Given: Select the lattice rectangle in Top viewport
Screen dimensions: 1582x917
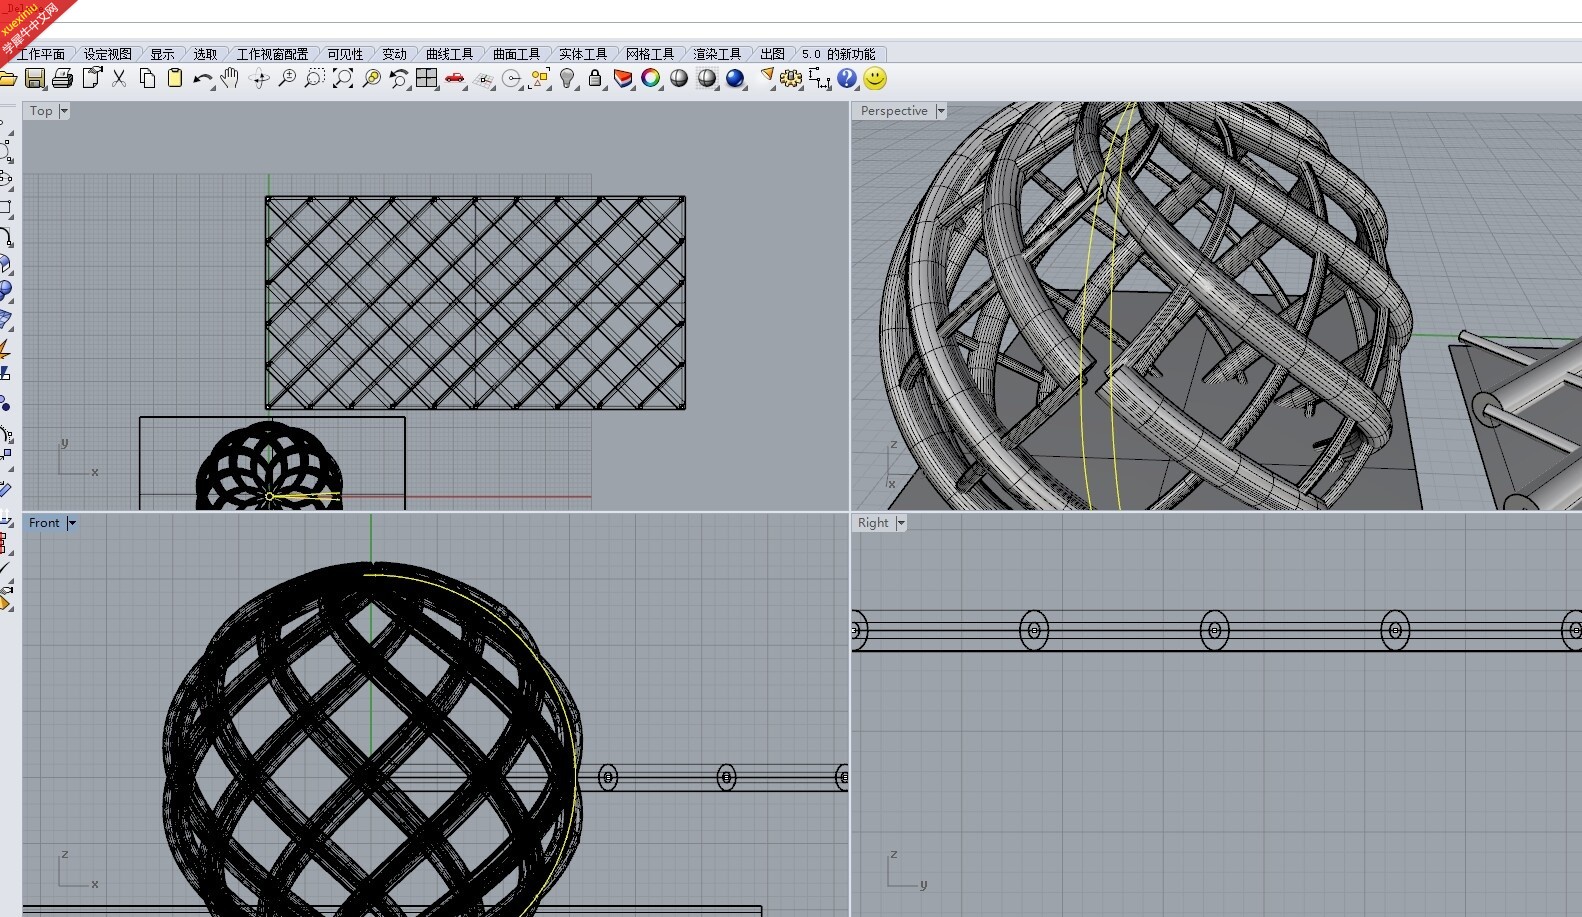Looking at the screenshot, I should point(475,303).
